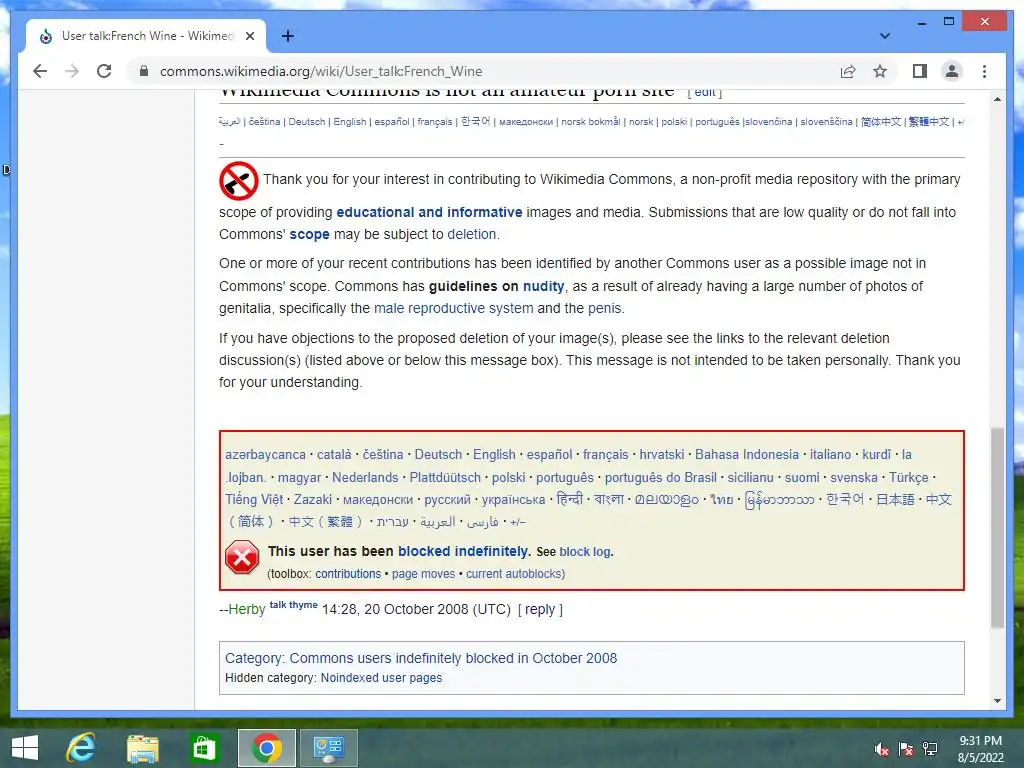Select Bahasa Indonesia in the block notice
Viewport: 1024px width, 768px height.
point(747,455)
